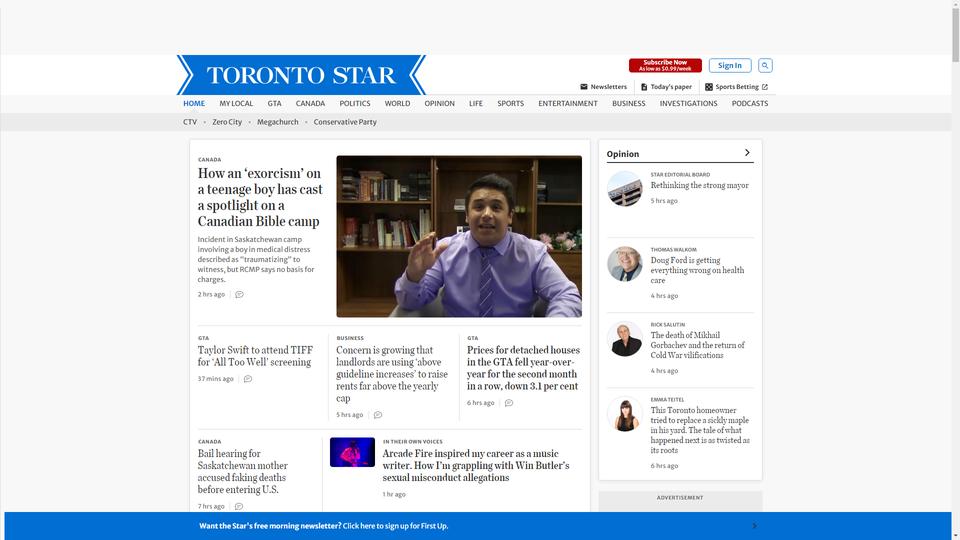Image resolution: width=960 pixels, height=540 pixels.
Task: Click Sports Betting external link arrow icon
Action: point(765,87)
